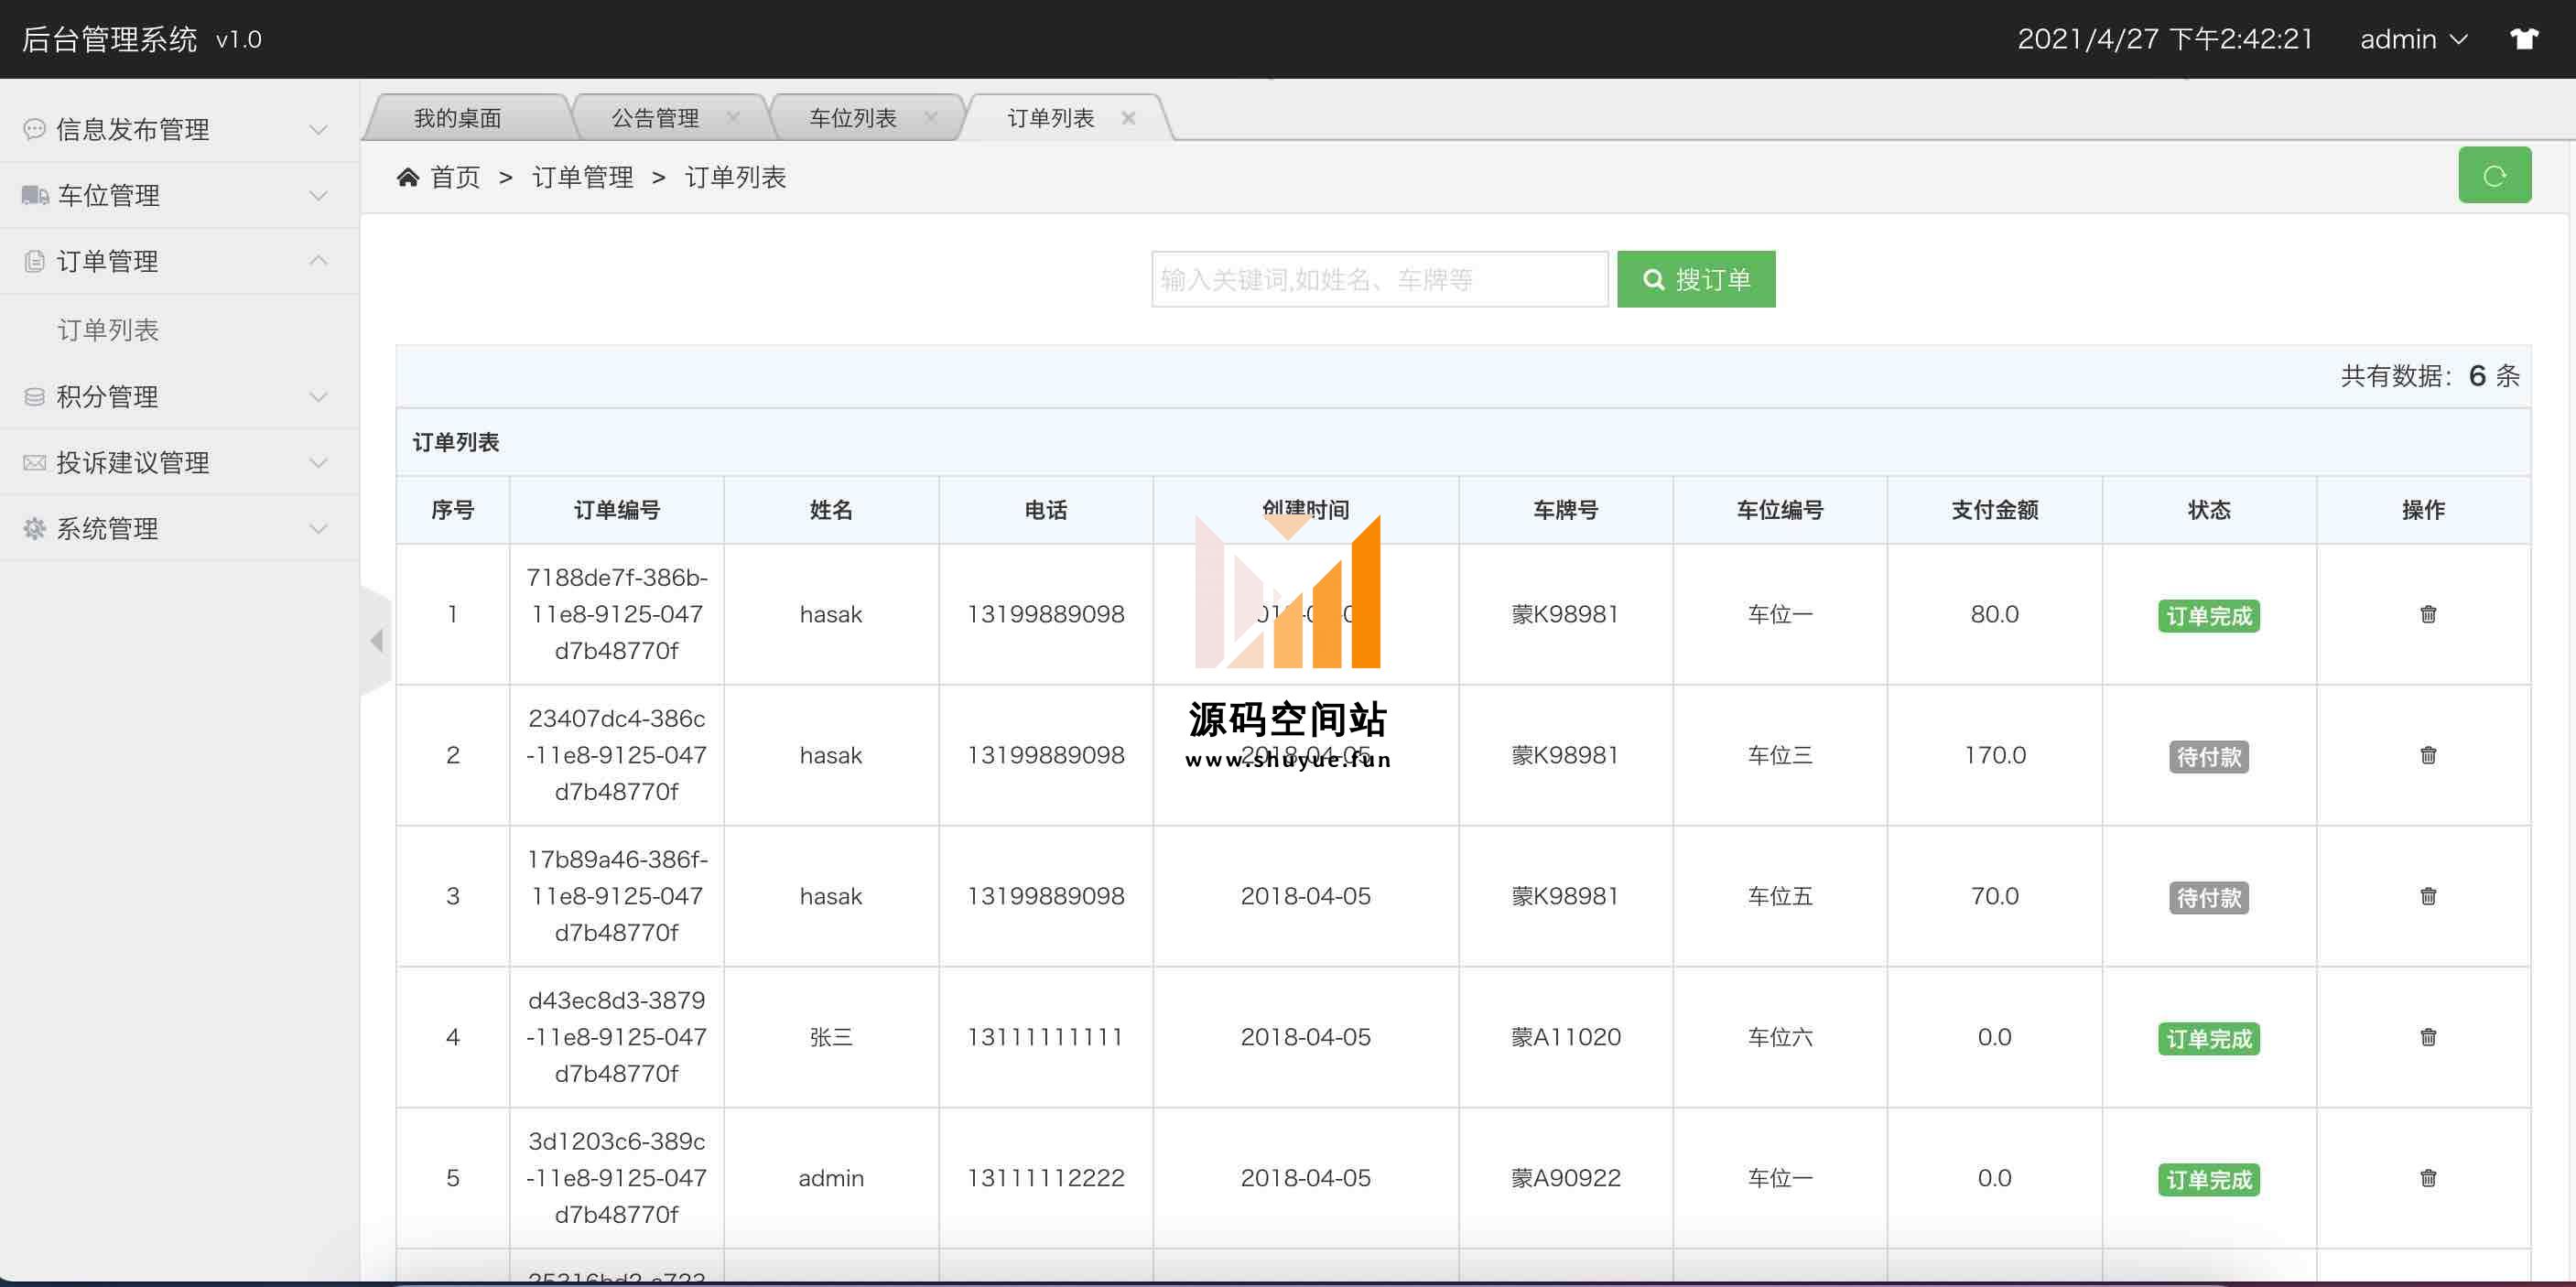2576x1287 pixels.
Task: Click the 系统管理 gear icon
Action: tap(34, 529)
